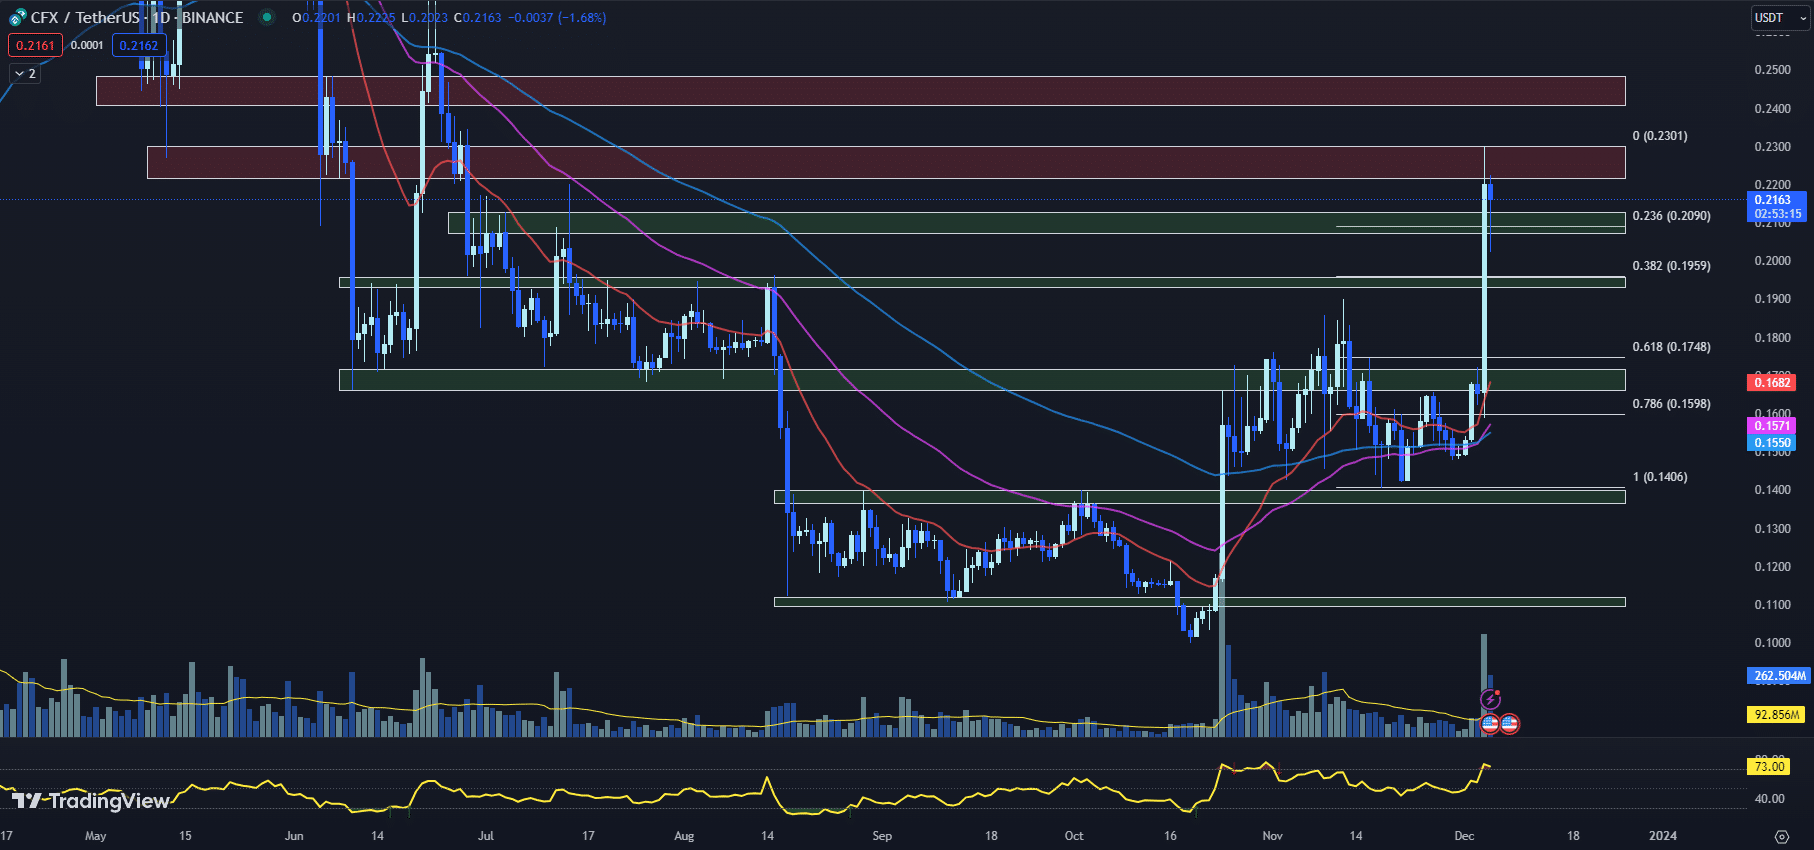Click the 2024 marker on time axis

tap(1662, 835)
